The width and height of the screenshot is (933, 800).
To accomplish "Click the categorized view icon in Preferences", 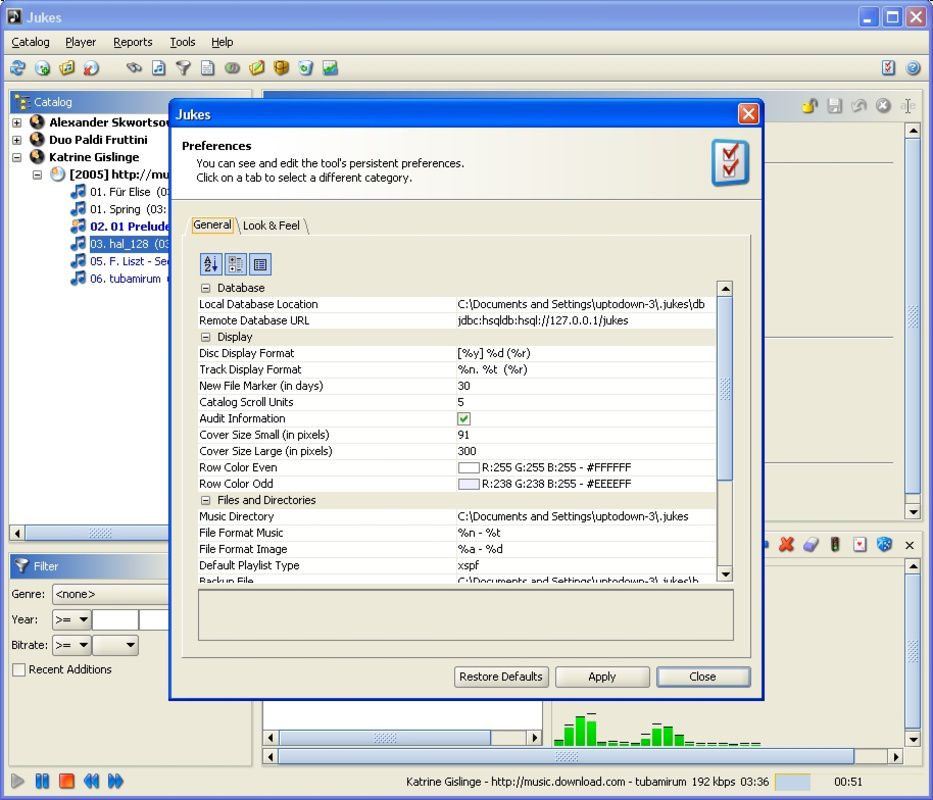I will tap(236, 264).
